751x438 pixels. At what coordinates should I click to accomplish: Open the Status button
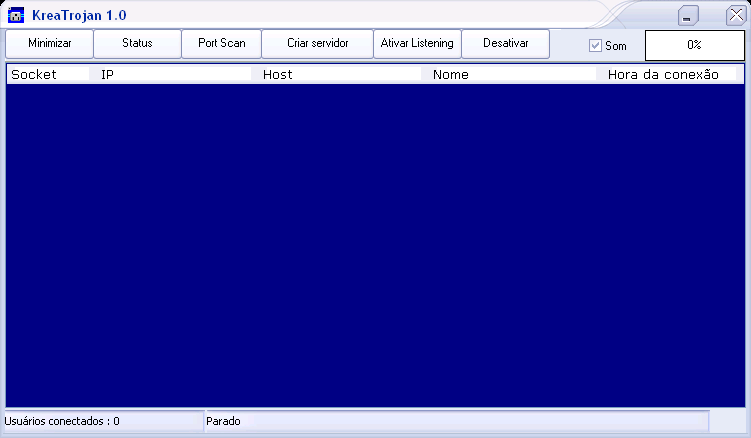137,44
